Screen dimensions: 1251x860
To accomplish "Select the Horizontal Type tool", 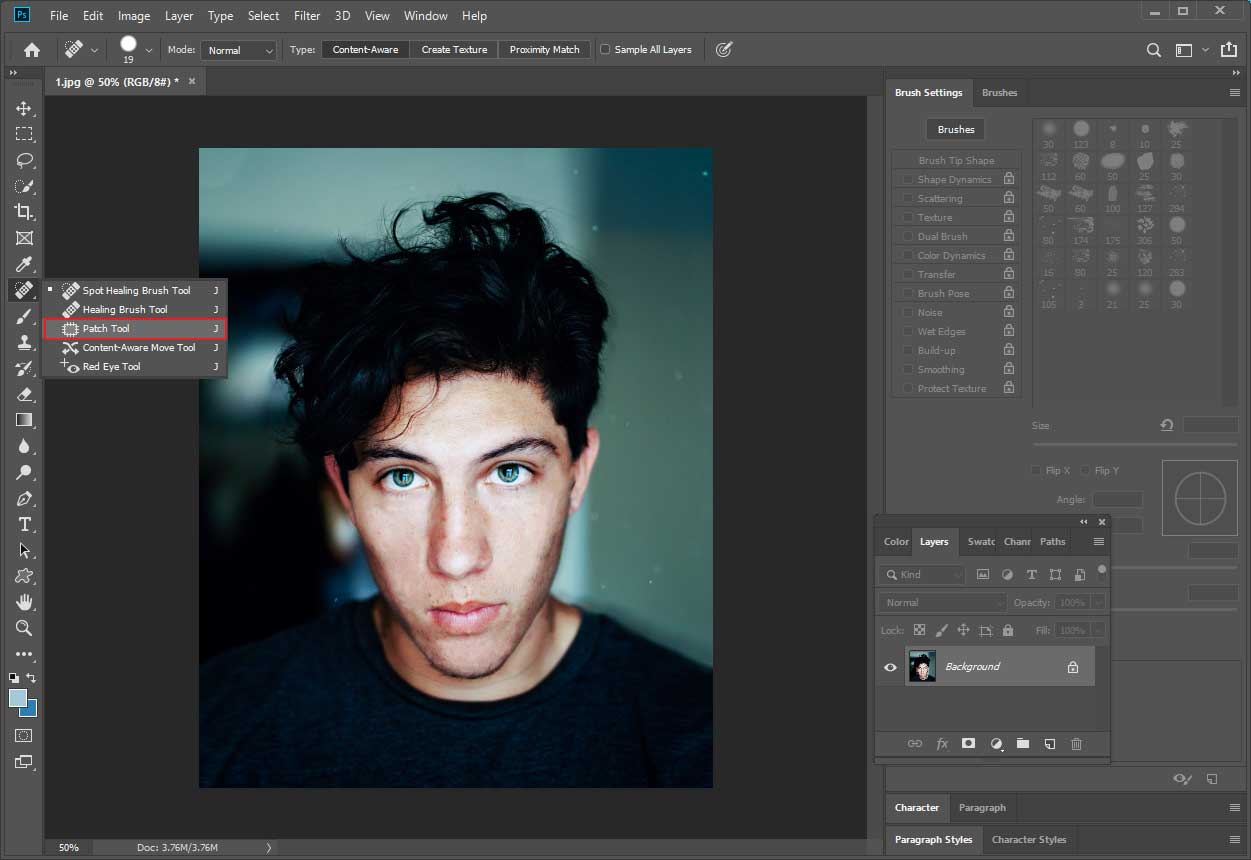I will coord(23,524).
